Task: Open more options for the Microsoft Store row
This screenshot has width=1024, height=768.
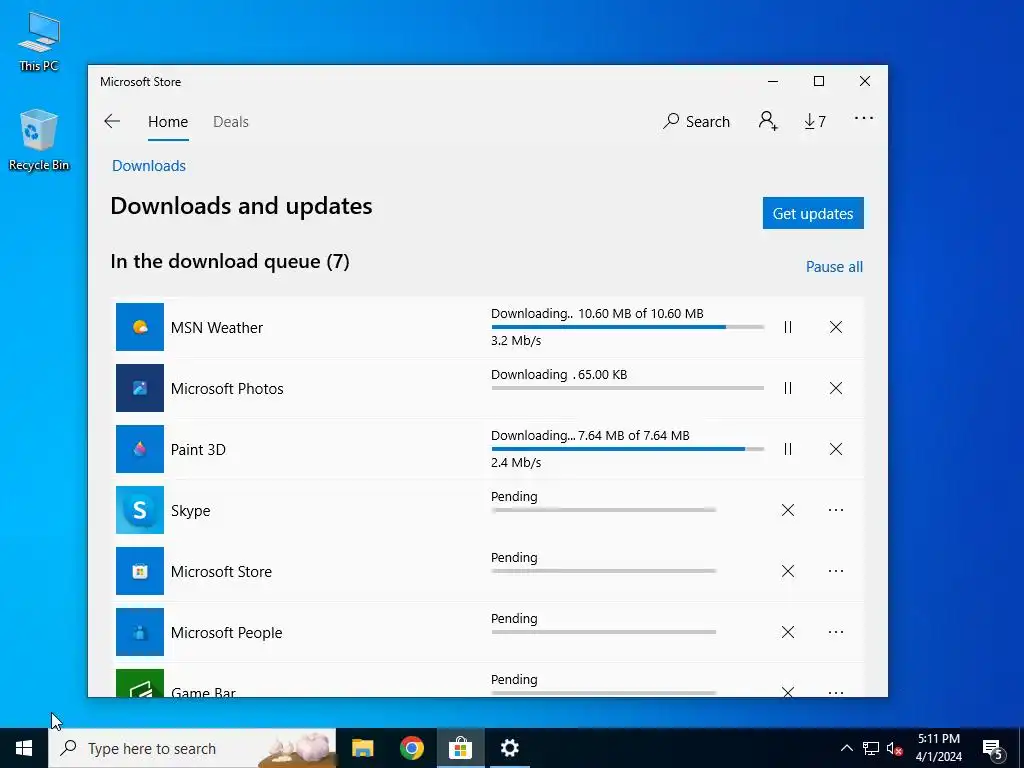Action: [x=836, y=571]
